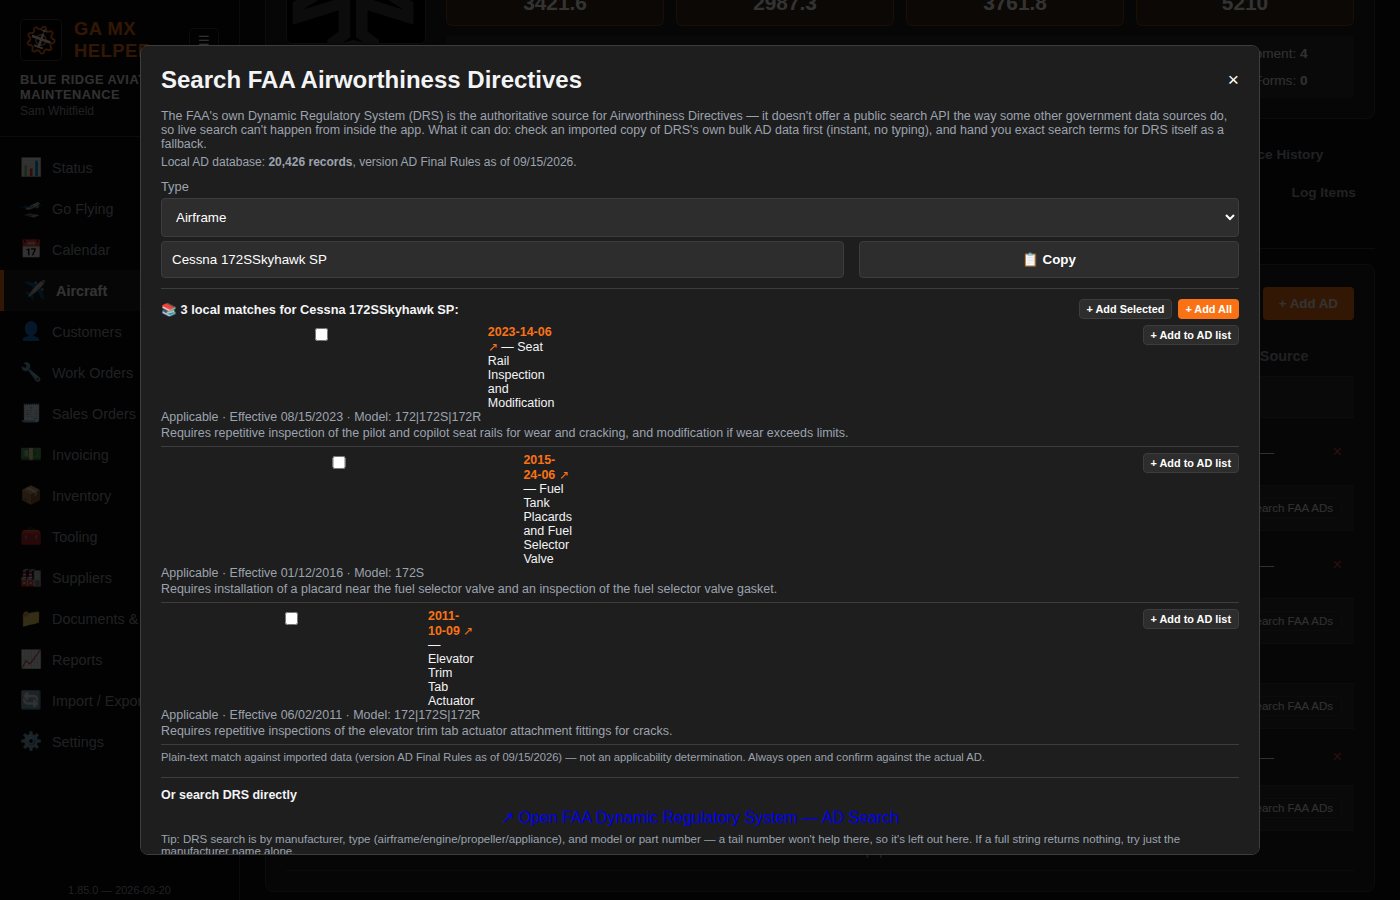Click the Add Selected button
The height and width of the screenshot is (900, 1400).
pyautogui.click(x=1125, y=309)
